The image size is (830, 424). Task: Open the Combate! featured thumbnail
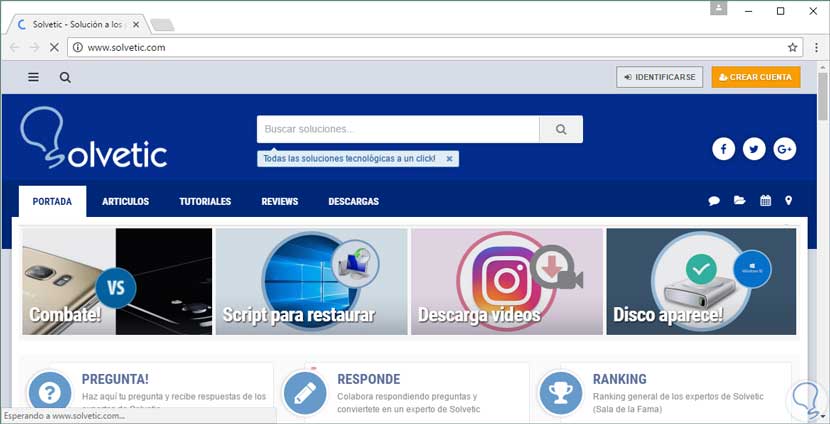(117, 282)
